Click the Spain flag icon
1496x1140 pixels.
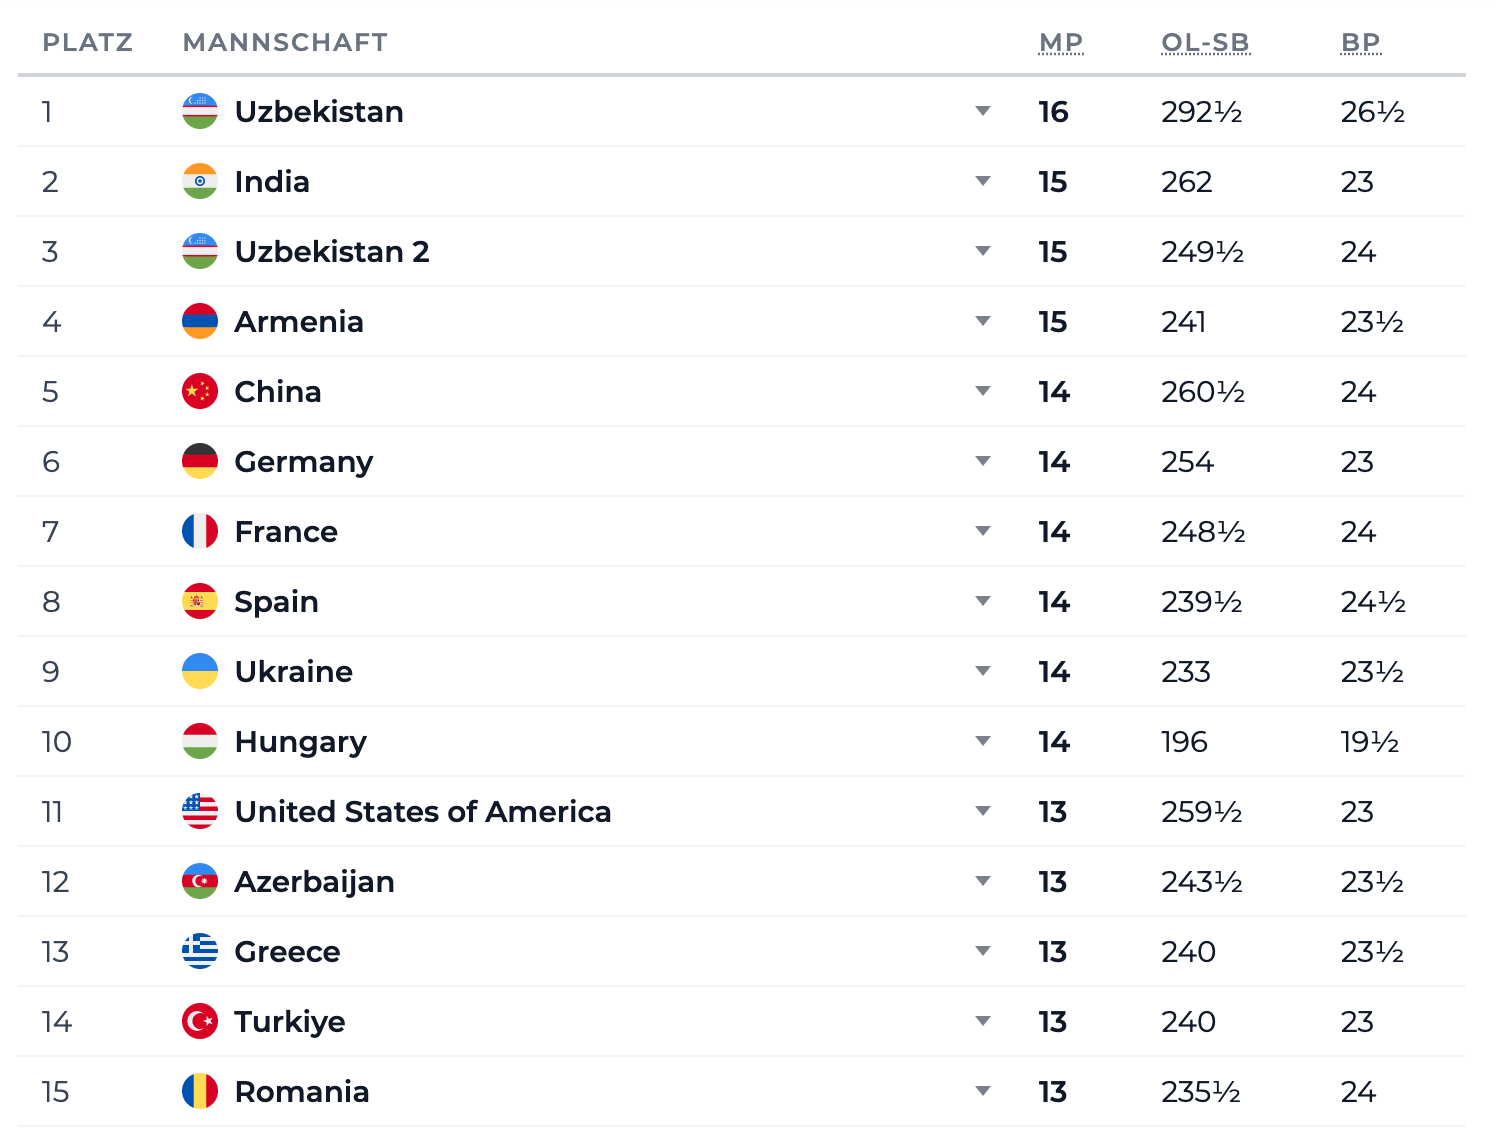tap(200, 601)
